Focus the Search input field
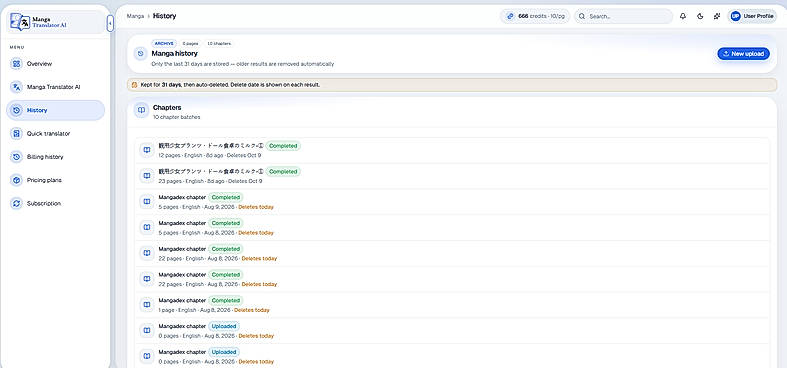The height and width of the screenshot is (368, 787). 623,16
